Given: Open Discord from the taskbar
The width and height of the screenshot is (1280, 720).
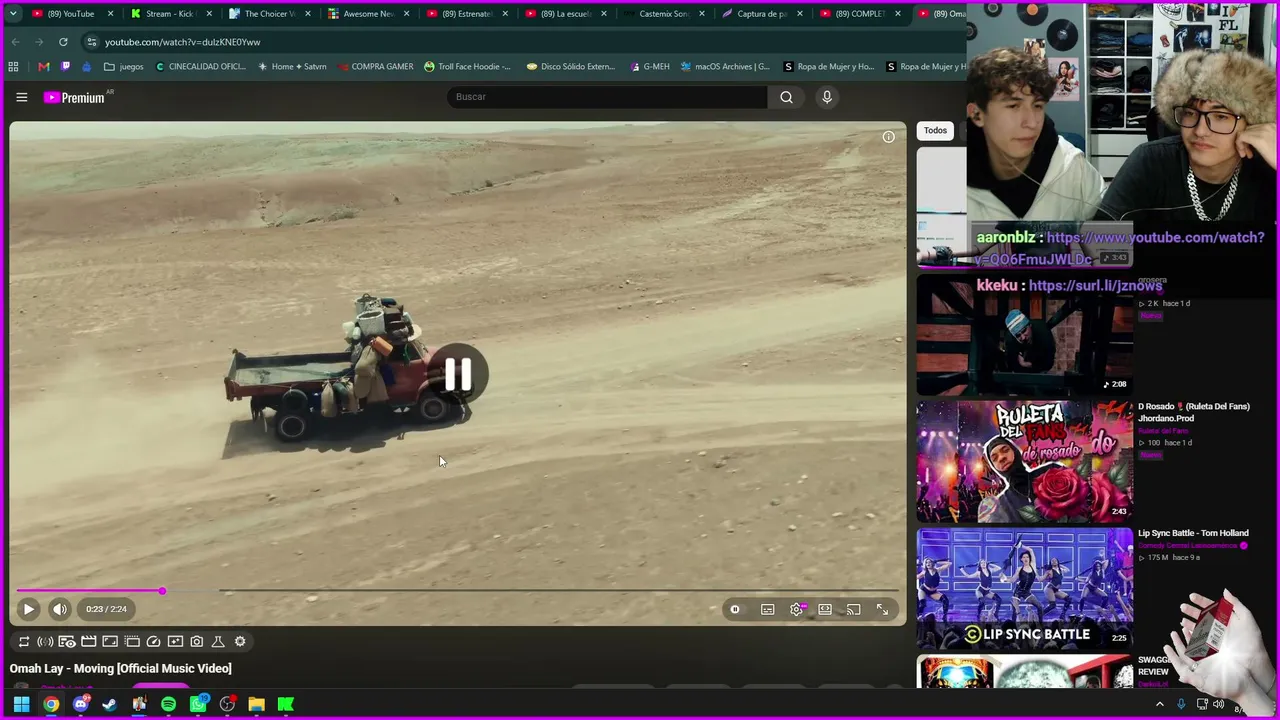Looking at the screenshot, I should [x=81, y=704].
